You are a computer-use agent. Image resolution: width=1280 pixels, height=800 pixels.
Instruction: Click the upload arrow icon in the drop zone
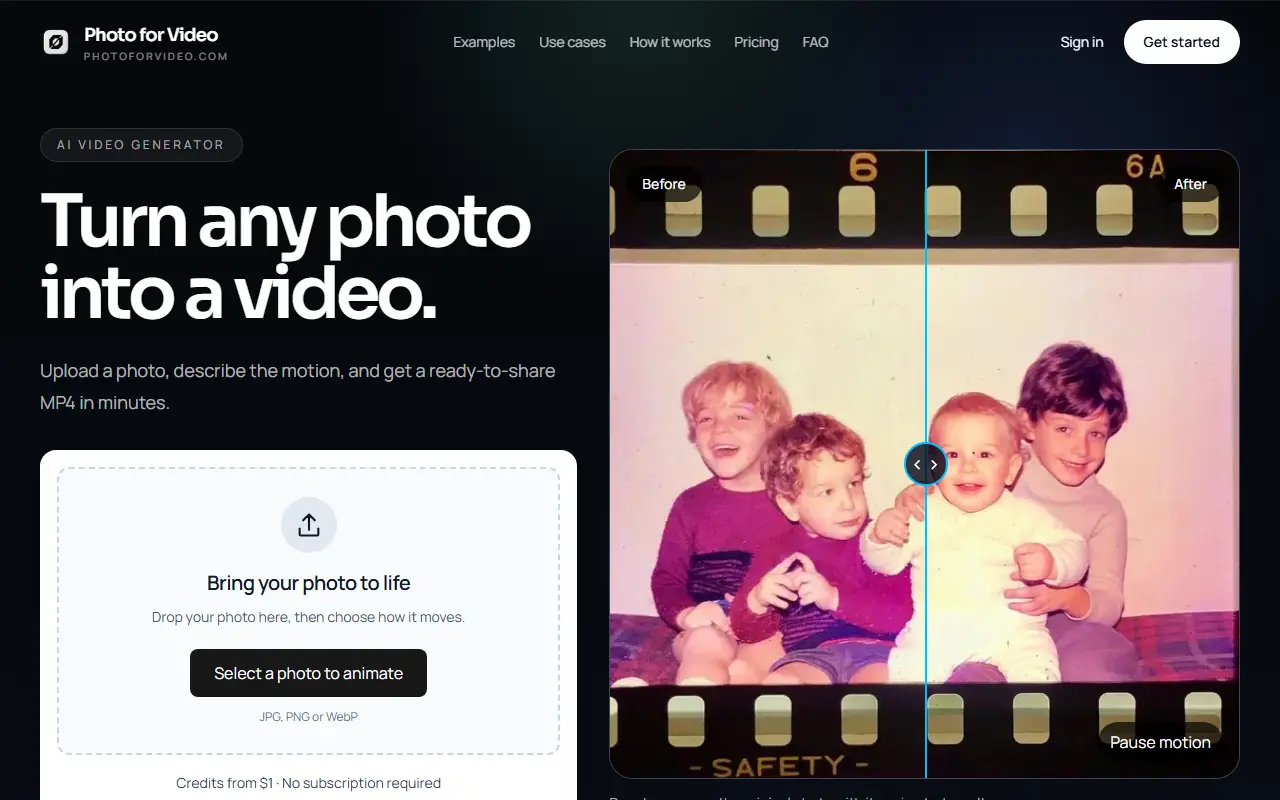pos(309,525)
